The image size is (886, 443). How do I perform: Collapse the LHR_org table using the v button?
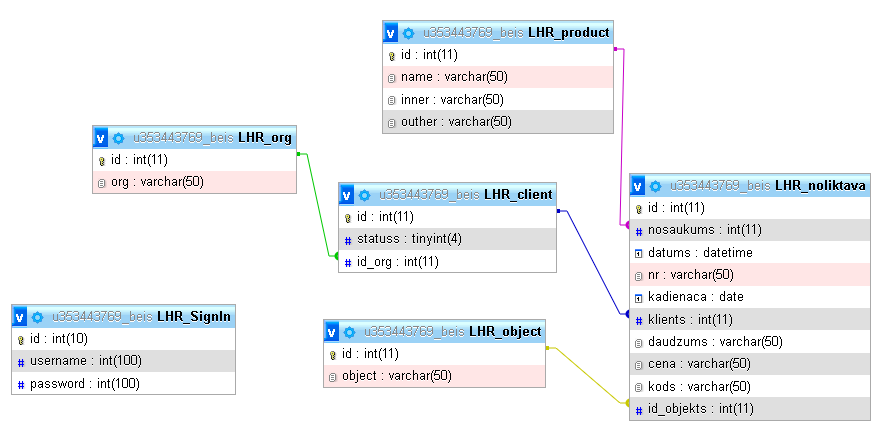(101, 138)
